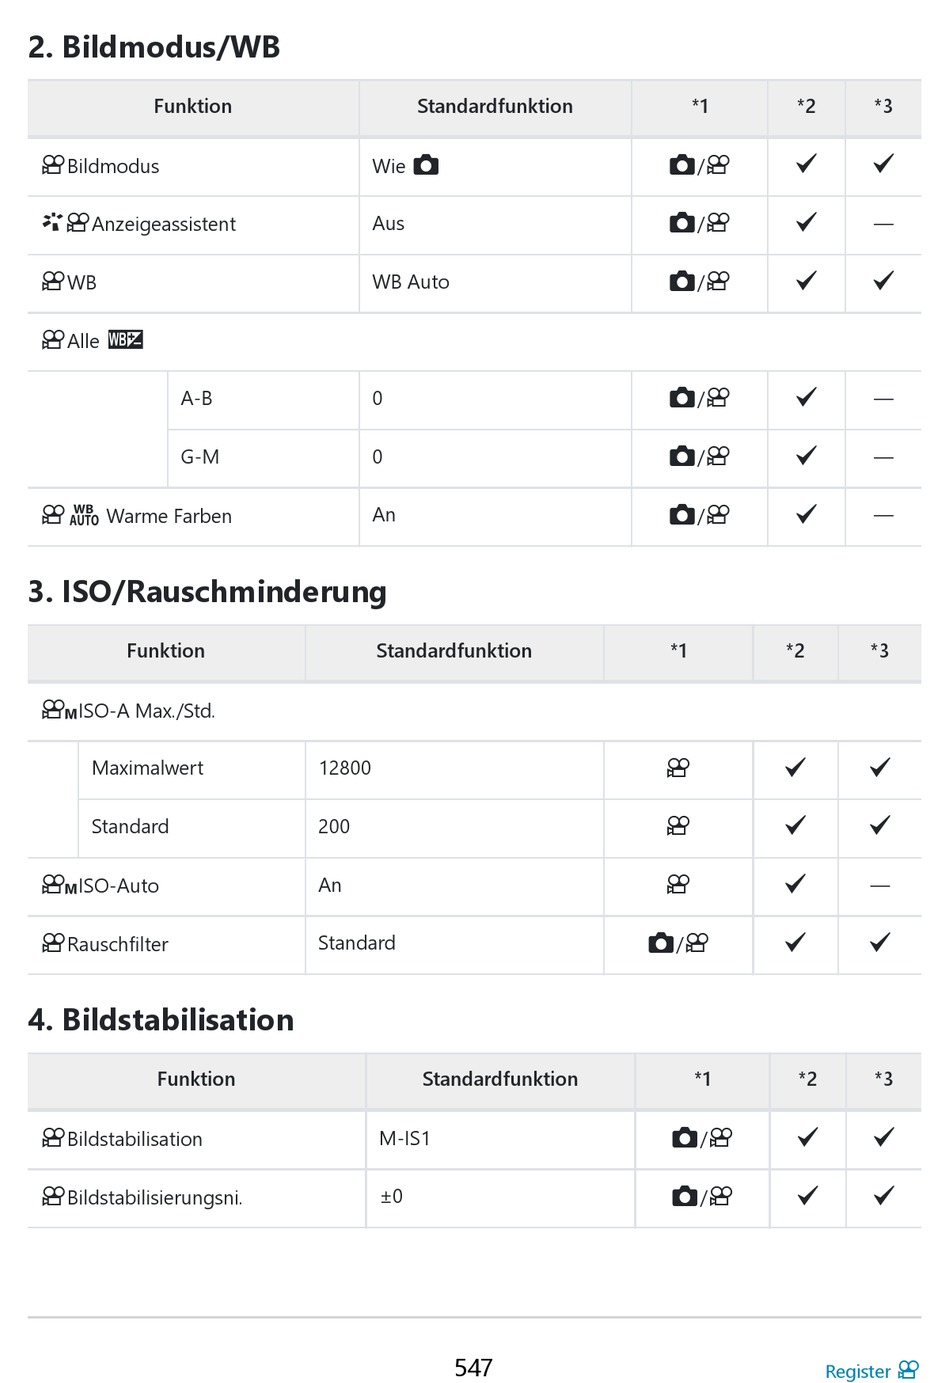Click the WB± icon next to Alle
Viewport: 950px width, 1383px height.
point(125,340)
